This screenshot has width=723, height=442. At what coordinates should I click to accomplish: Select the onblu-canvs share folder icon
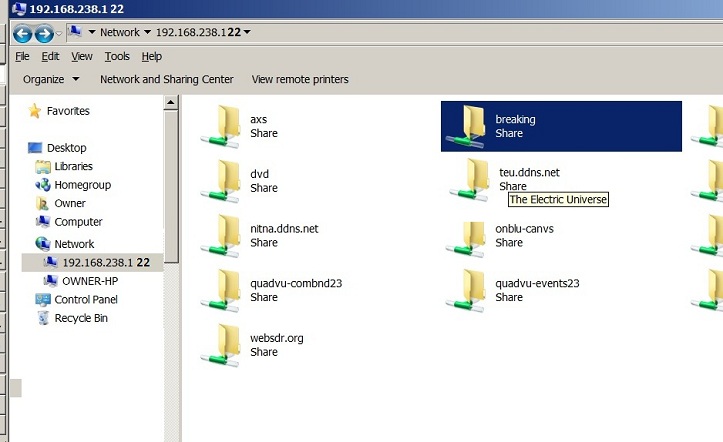(467, 236)
